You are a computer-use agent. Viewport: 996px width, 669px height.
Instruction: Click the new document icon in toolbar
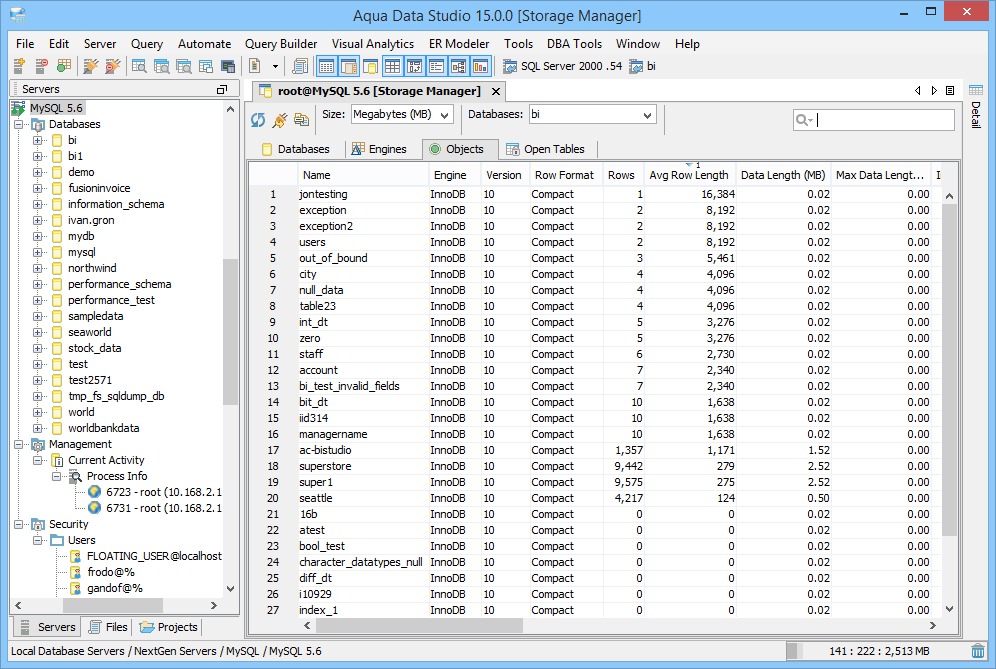pyautogui.click(x=255, y=65)
